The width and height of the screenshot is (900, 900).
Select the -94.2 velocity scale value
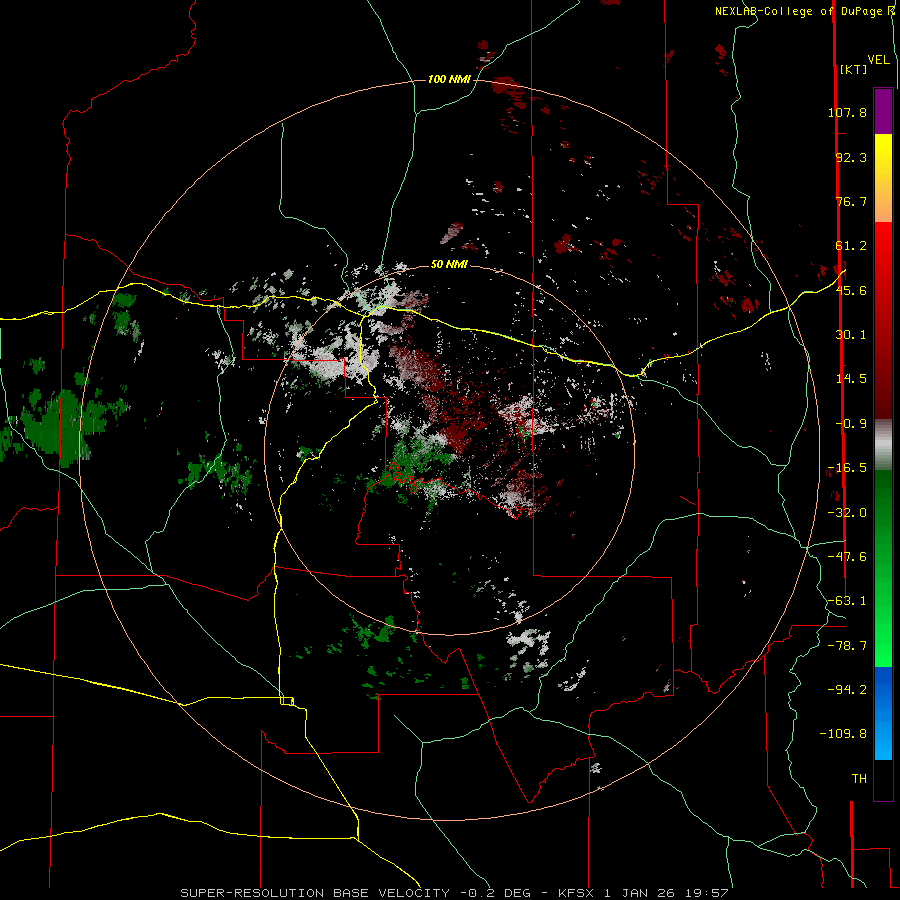[847, 689]
